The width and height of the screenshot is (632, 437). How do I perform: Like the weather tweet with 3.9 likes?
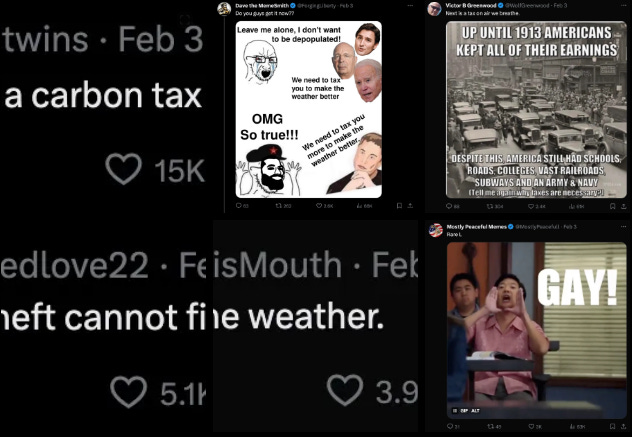[x=345, y=390]
